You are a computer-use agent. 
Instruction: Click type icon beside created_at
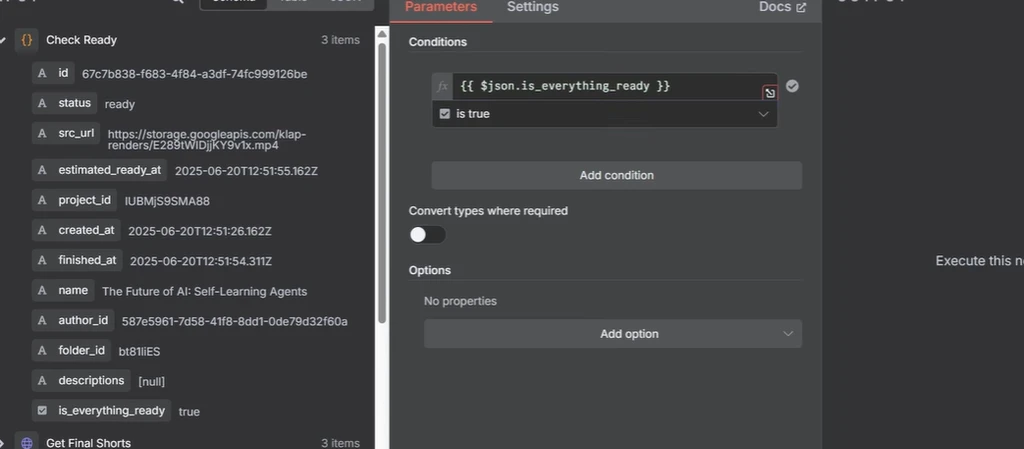[x=42, y=230]
